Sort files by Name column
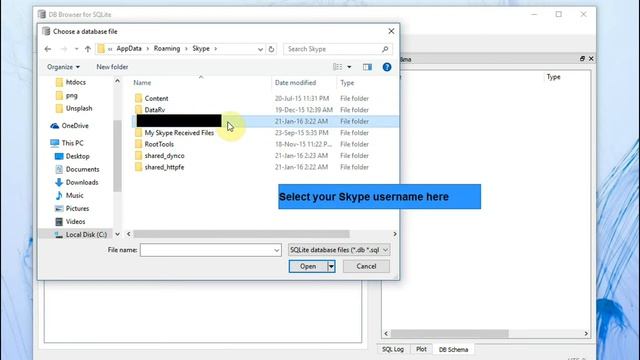 click(142, 82)
